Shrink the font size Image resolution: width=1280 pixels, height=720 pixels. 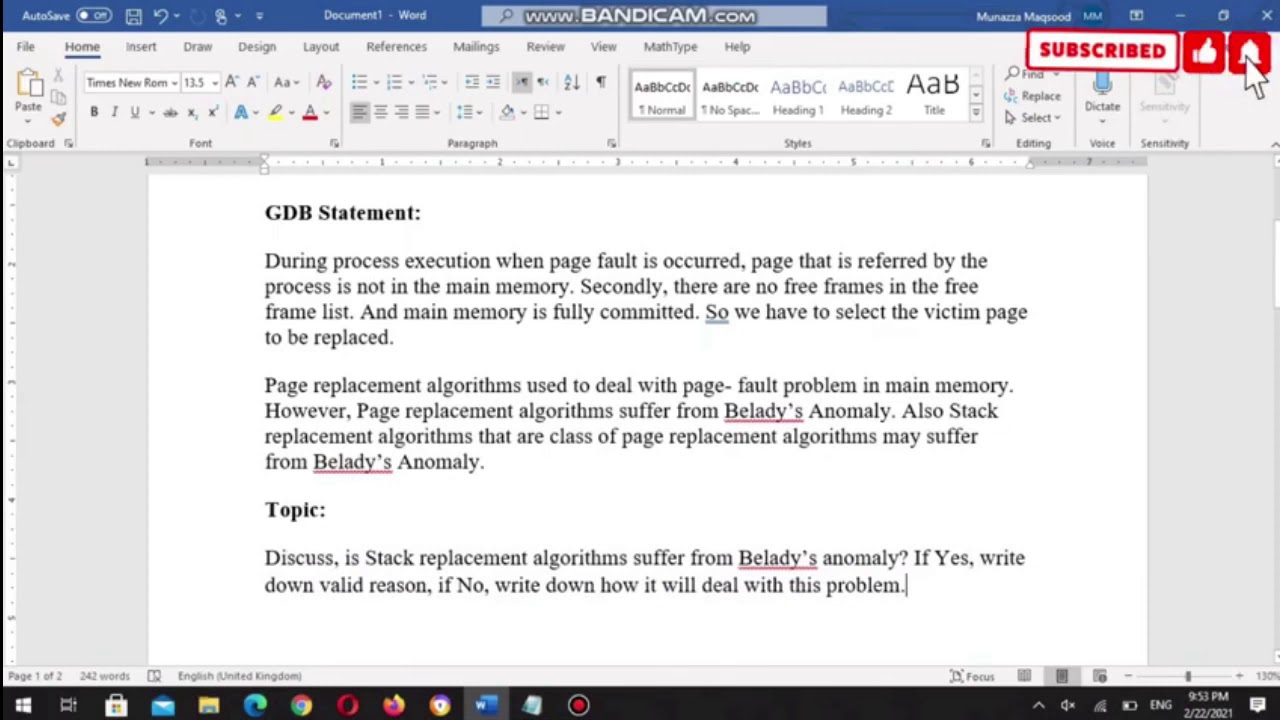252,82
